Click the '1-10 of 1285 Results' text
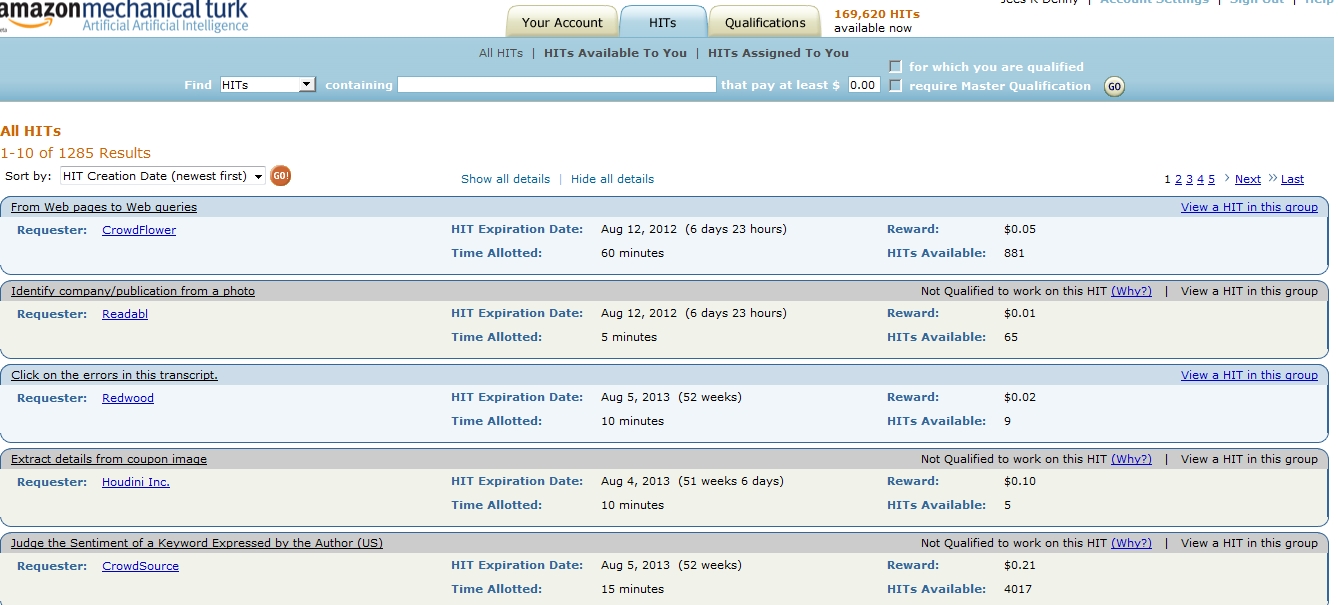Viewport: 1339px width, 605px height. 76,153
